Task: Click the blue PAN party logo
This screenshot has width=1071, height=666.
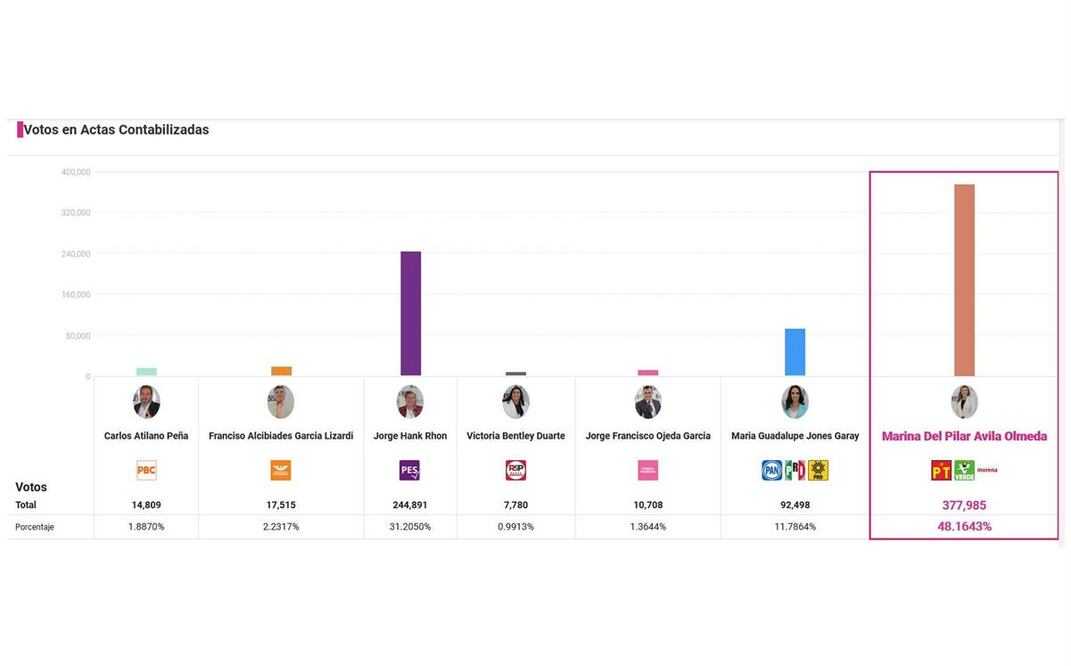Action: (x=772, y=470)
